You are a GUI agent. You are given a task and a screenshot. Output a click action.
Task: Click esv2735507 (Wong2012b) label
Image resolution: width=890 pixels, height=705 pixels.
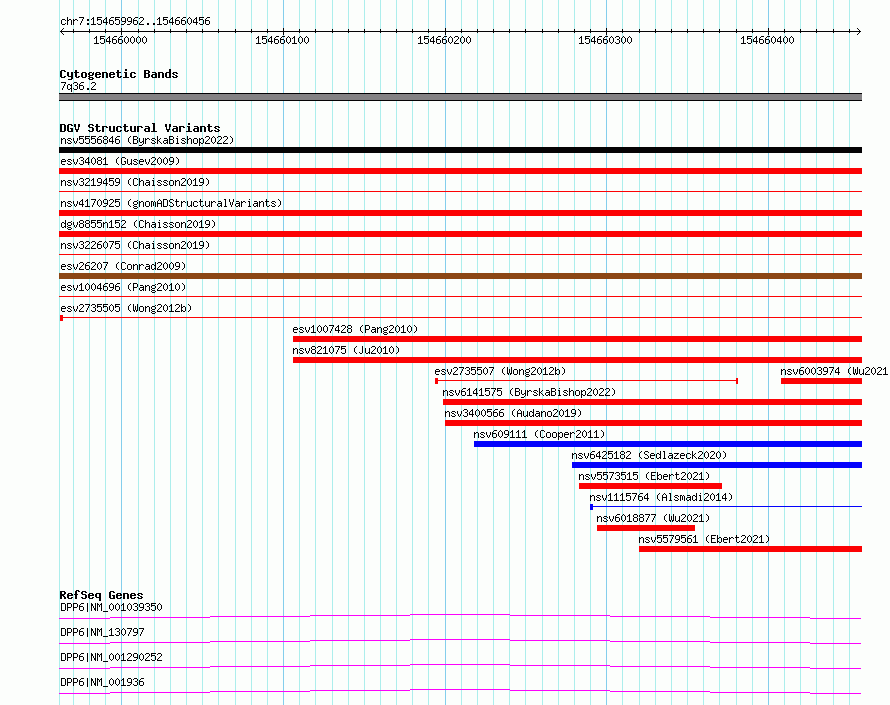tap(500, 371)
